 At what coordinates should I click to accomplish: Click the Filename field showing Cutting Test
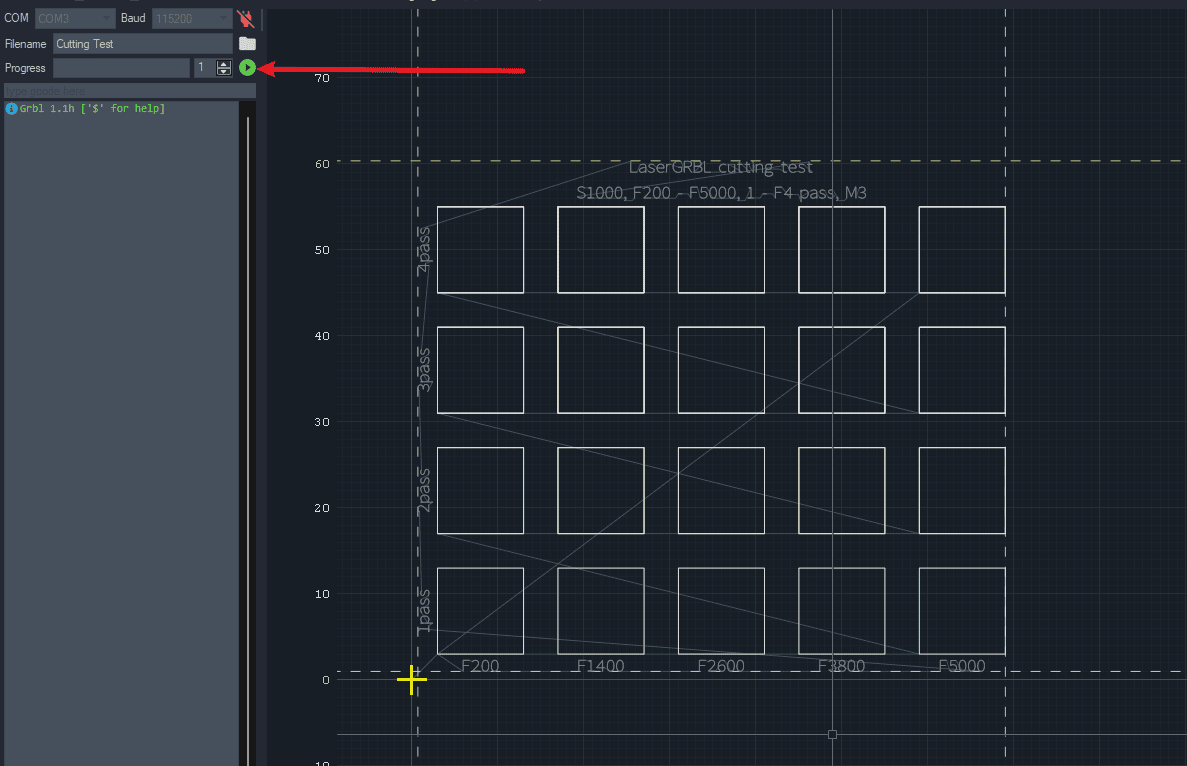click(x=142, y=43)
